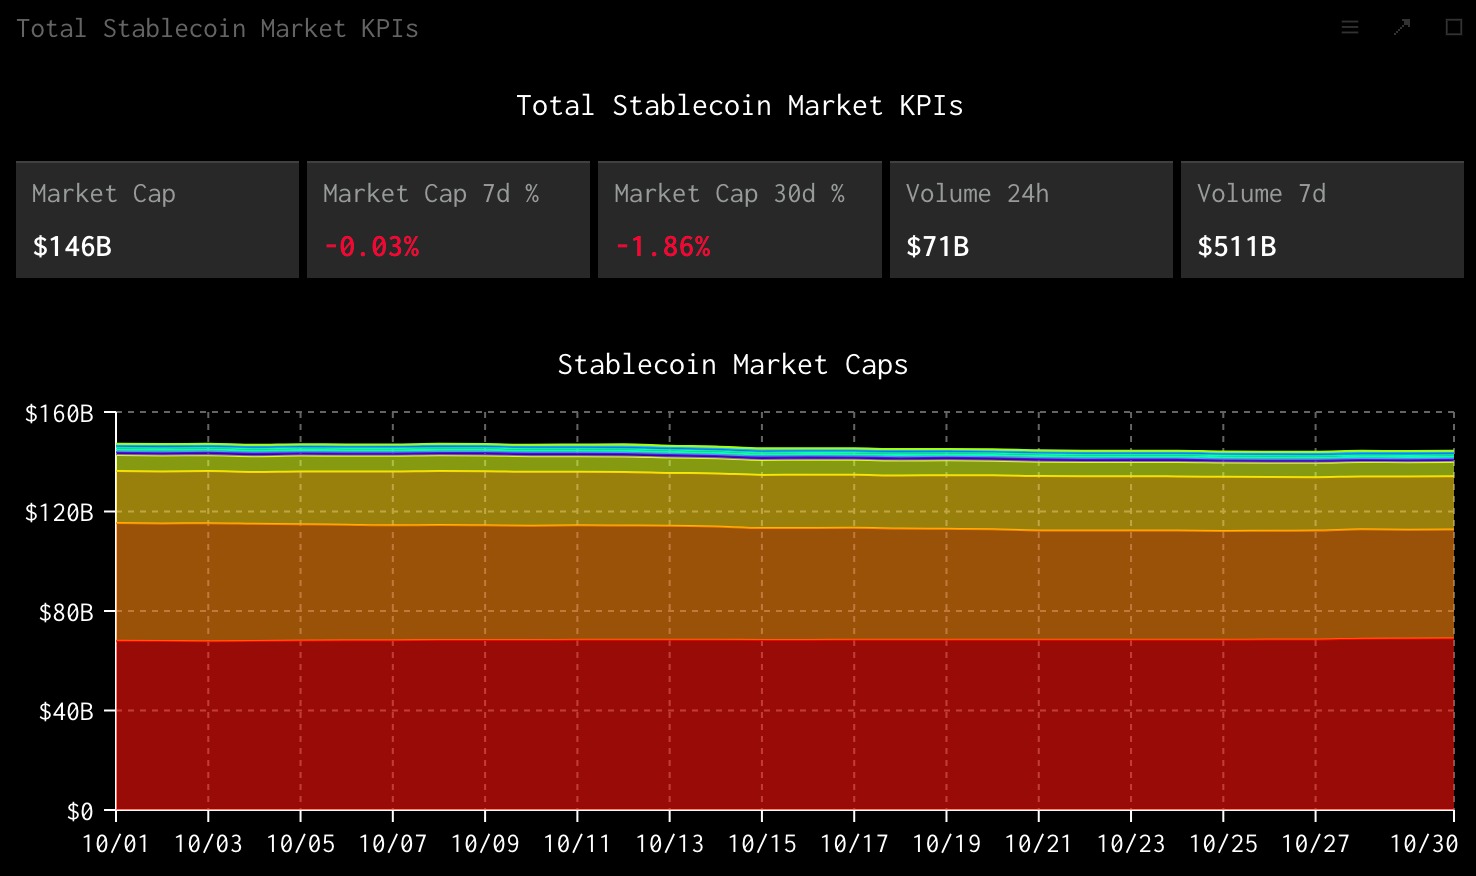The height and width of the screenshot is (876, 1476).
Task: Click the square maximize panel icon
Action: (x=1454, y=28)
